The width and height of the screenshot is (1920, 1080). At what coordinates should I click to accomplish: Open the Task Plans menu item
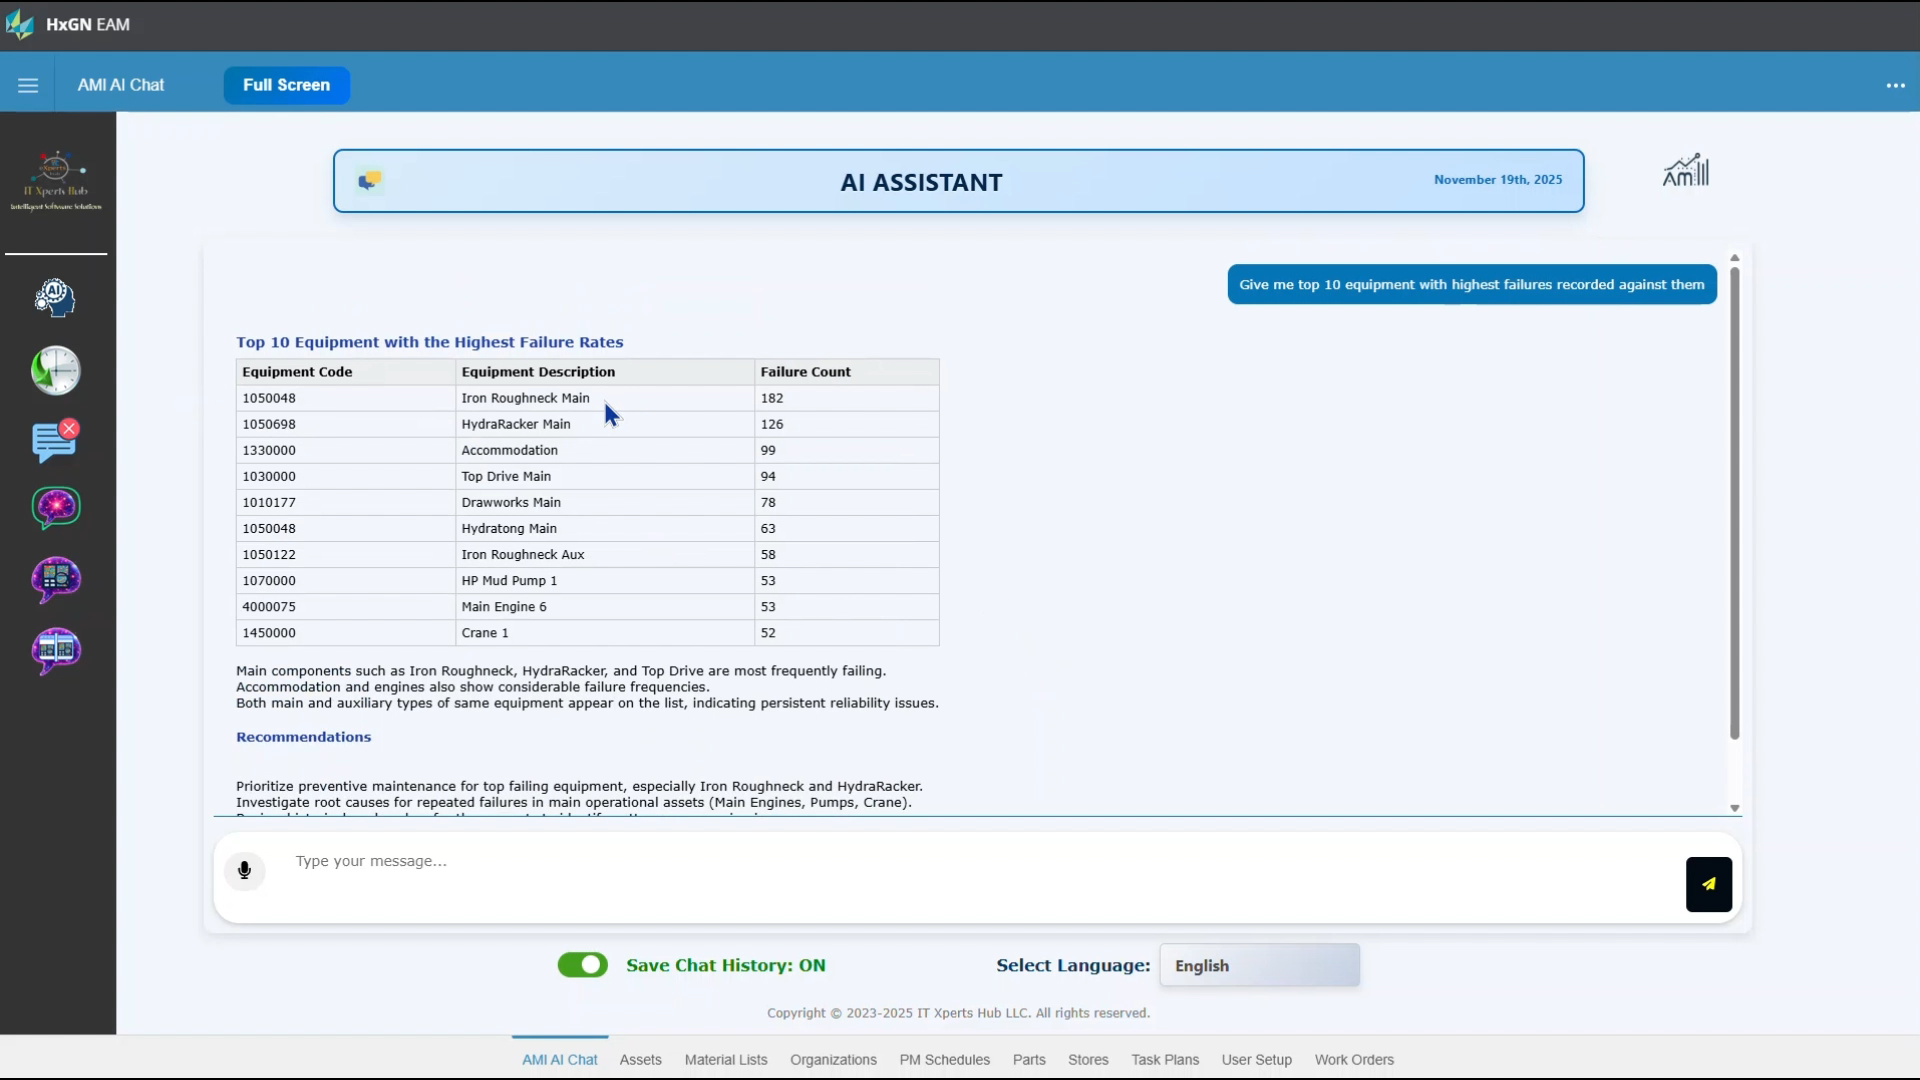tap(1164, 1059)
